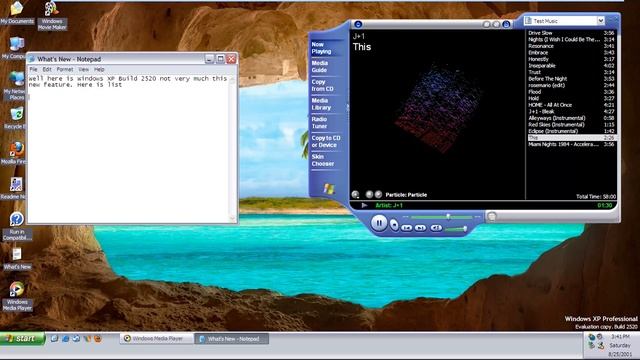
Task: Stop the playing track in Media Player
Action: point(394,224)
